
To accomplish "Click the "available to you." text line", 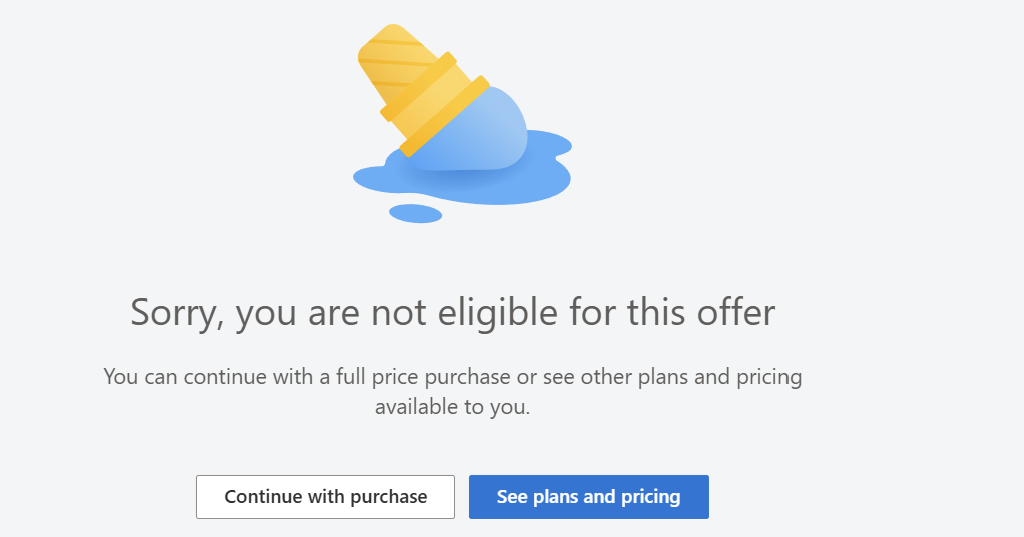I will pos(452,407).
